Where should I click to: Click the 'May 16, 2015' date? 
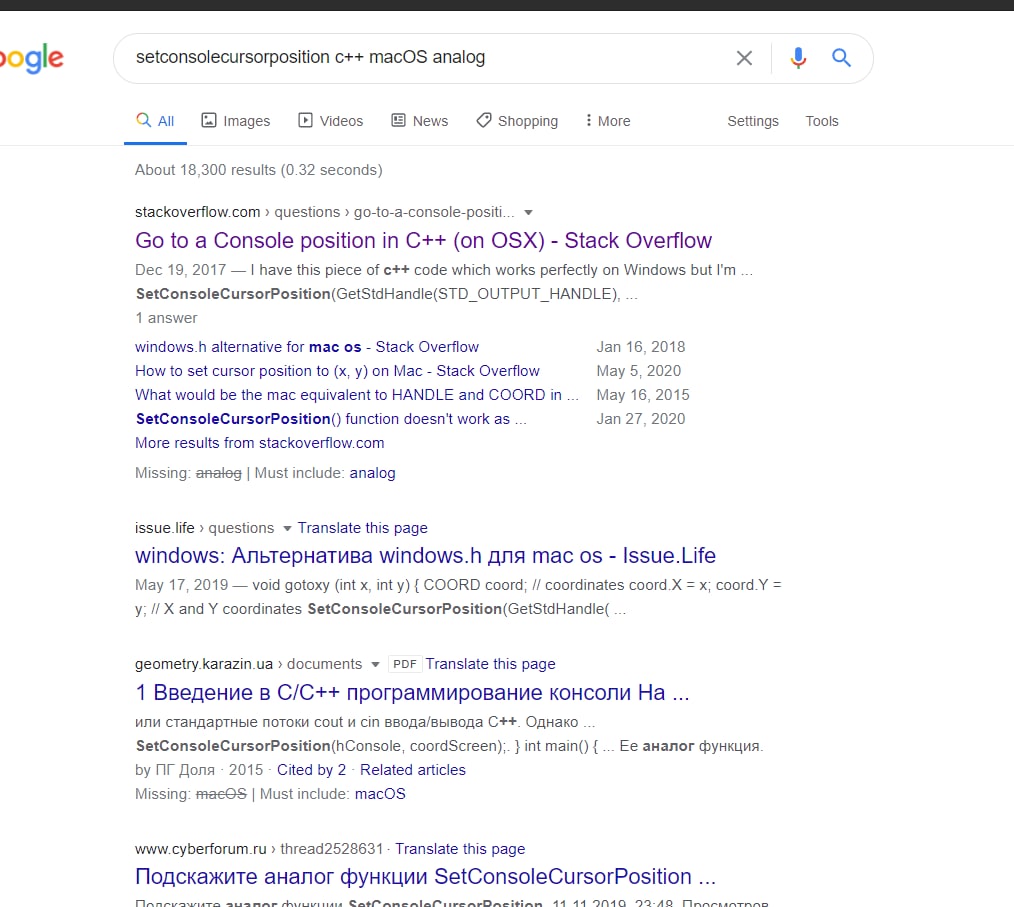pos(643,395)
